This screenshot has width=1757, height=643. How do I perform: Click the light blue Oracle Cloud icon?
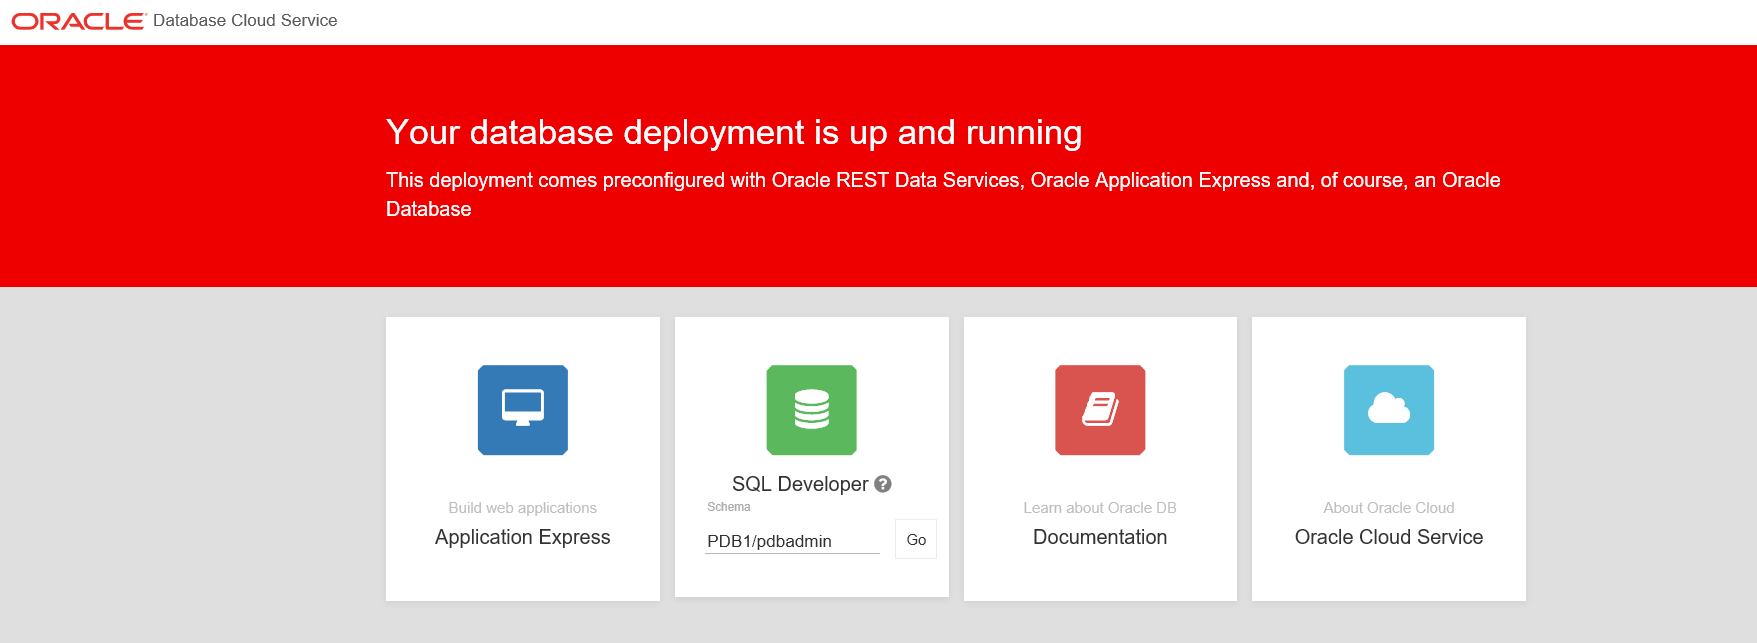1389,410
